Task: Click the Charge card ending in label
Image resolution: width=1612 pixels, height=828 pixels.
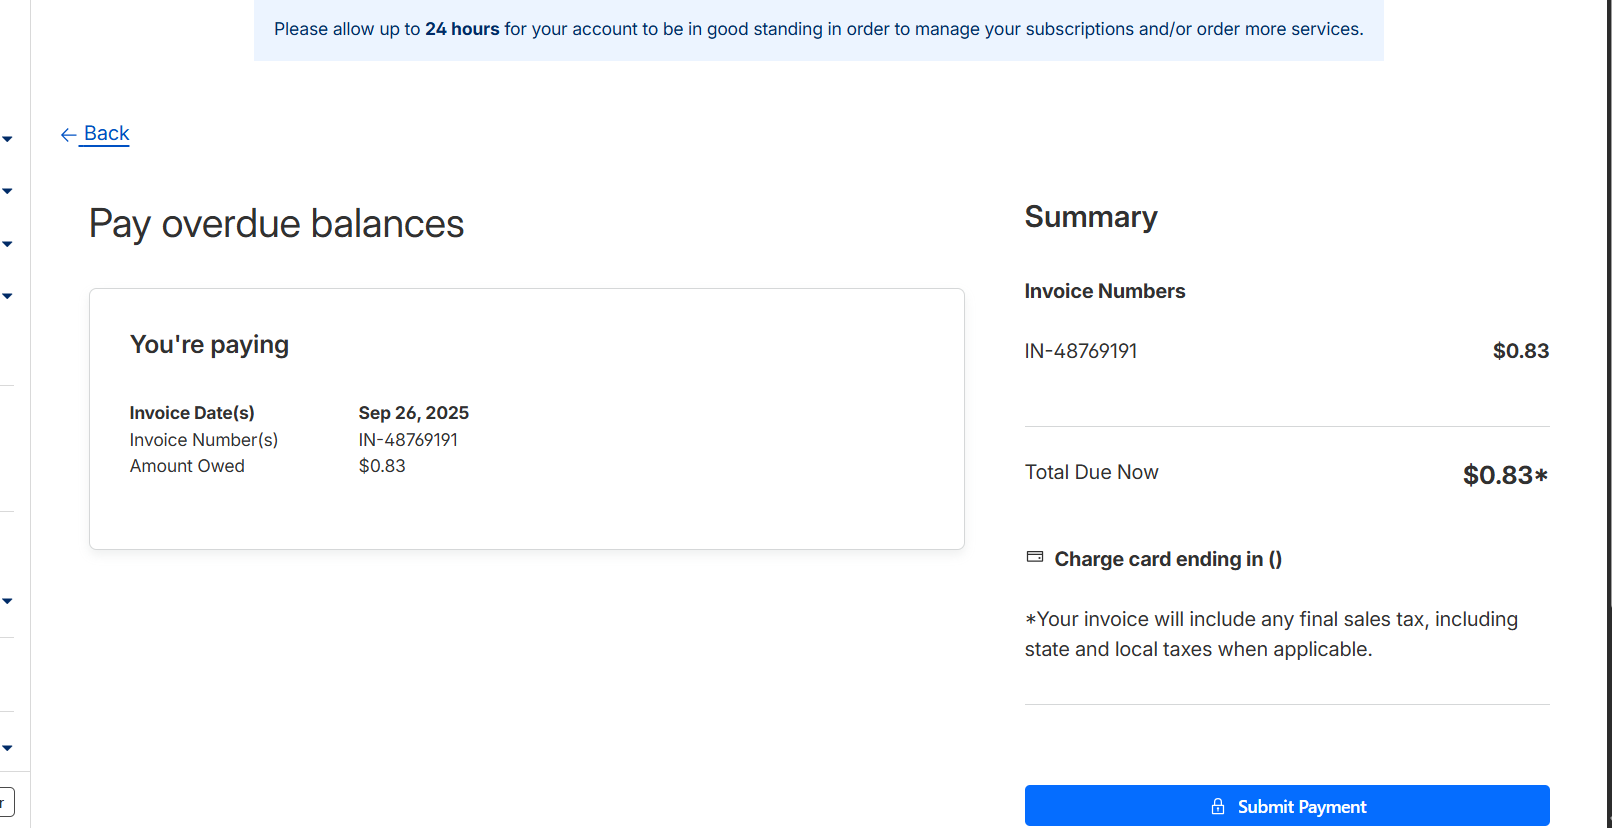Action: tap(1167, 559)
